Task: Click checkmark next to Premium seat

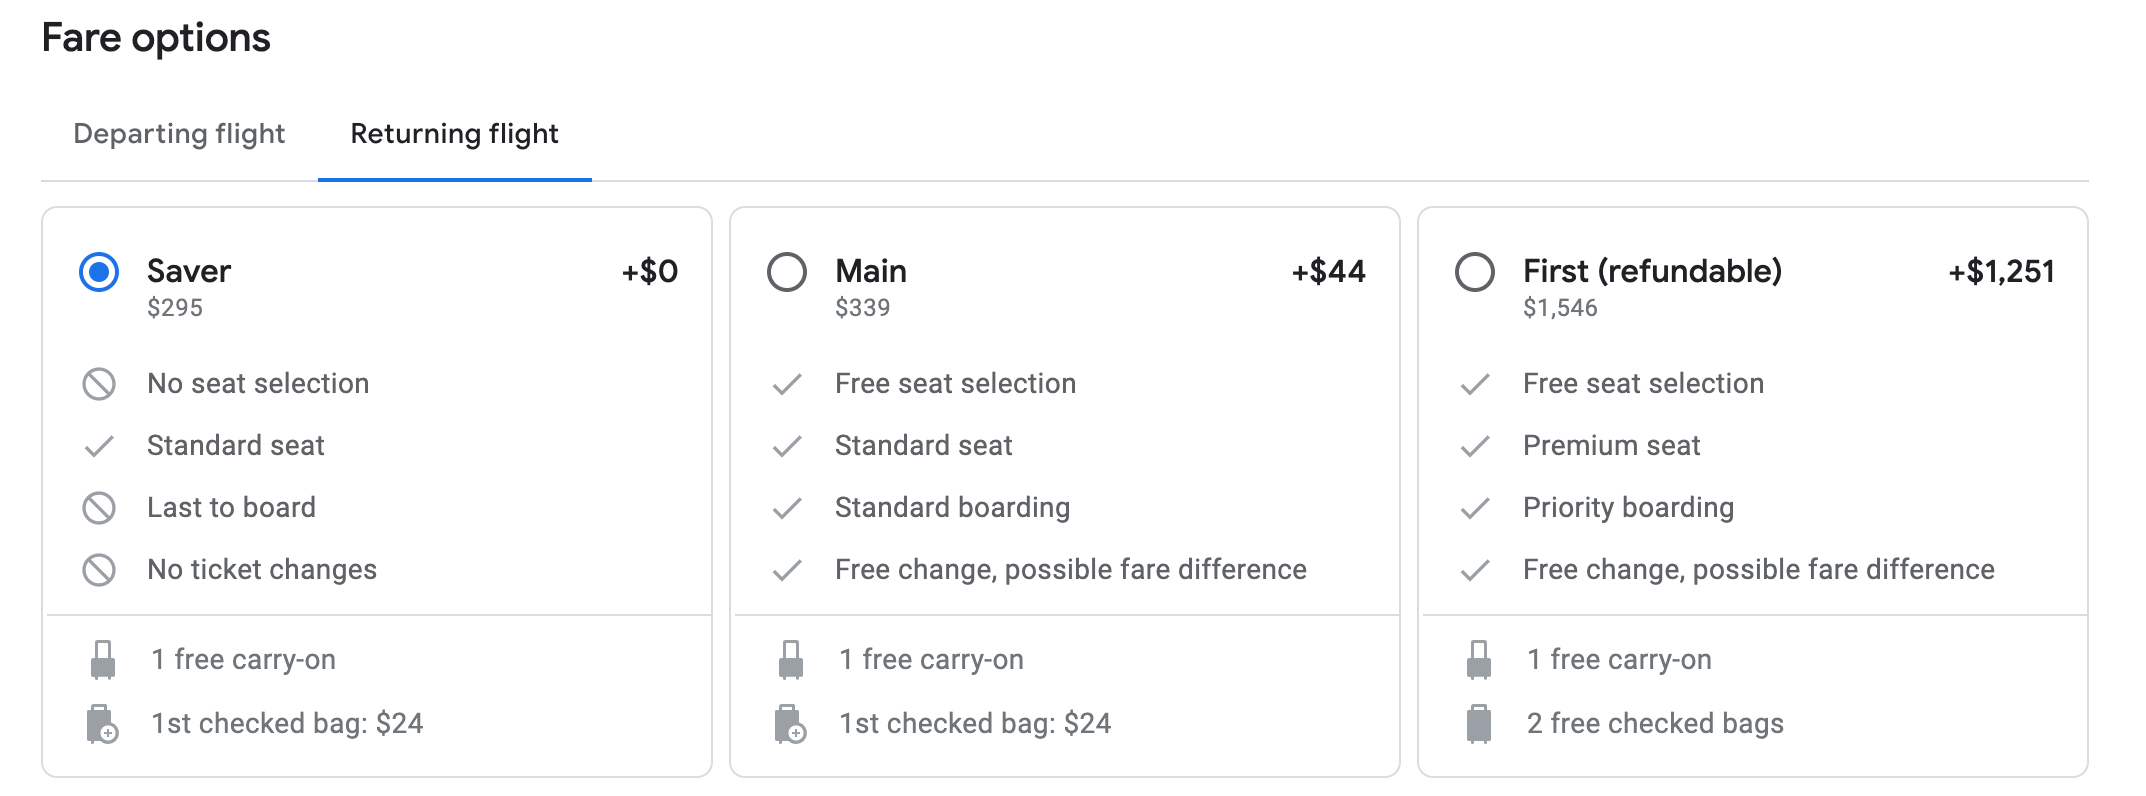Action: [x=1475, y=446]
